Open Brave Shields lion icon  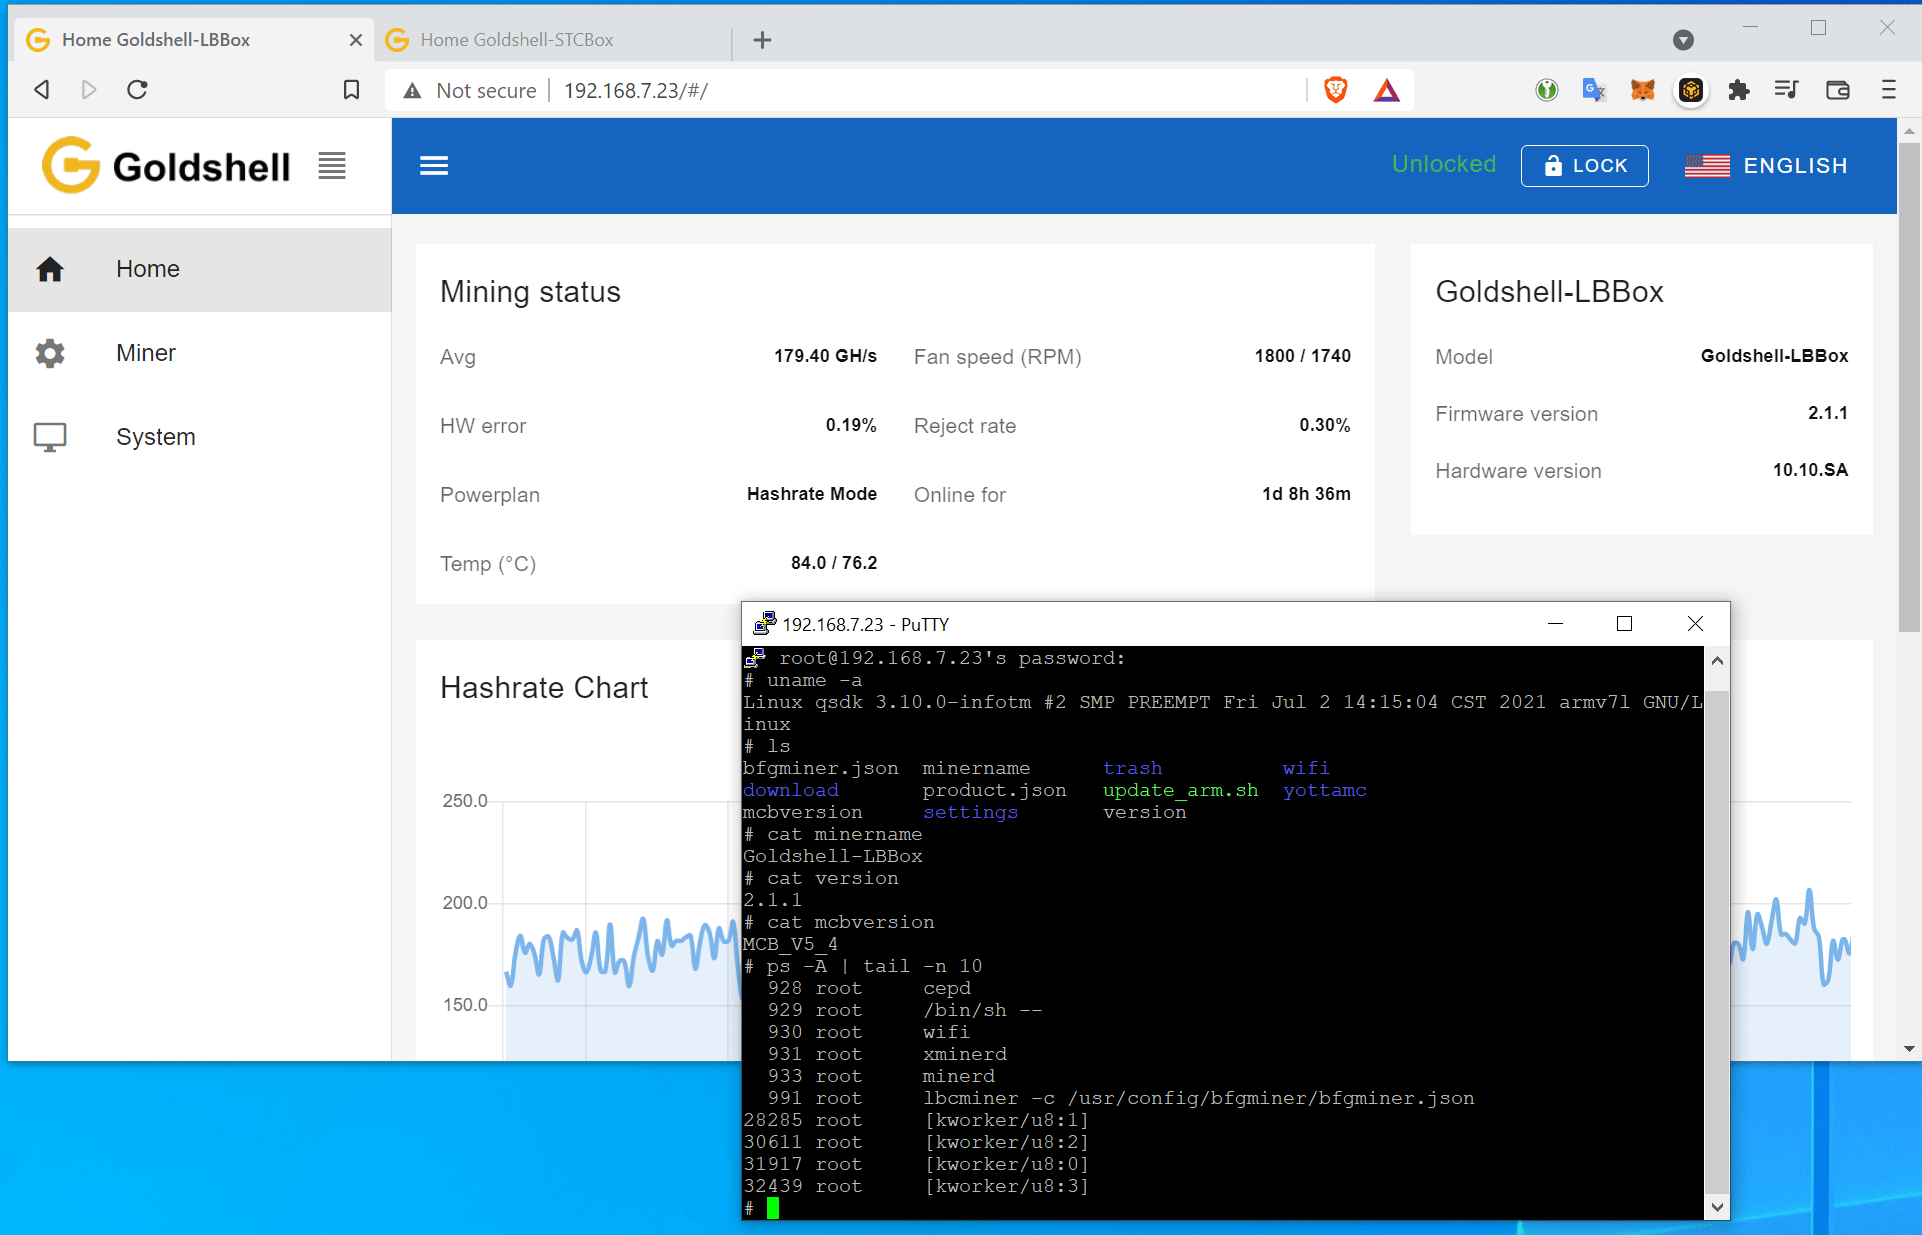pyautogui.click(x=1335, y=90)
